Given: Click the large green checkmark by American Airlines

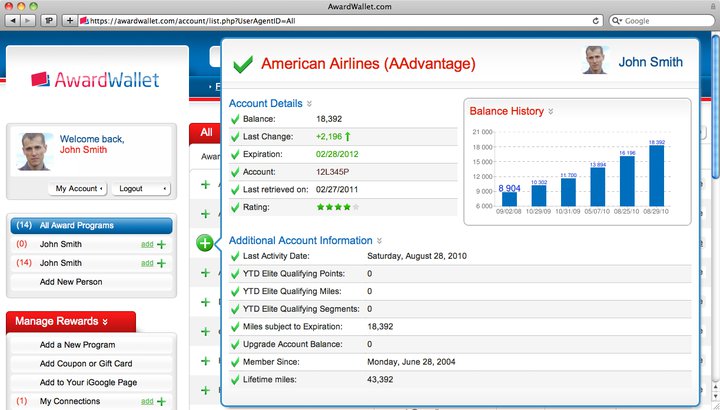Looking at the screenshot, I should tap(242, 65).
